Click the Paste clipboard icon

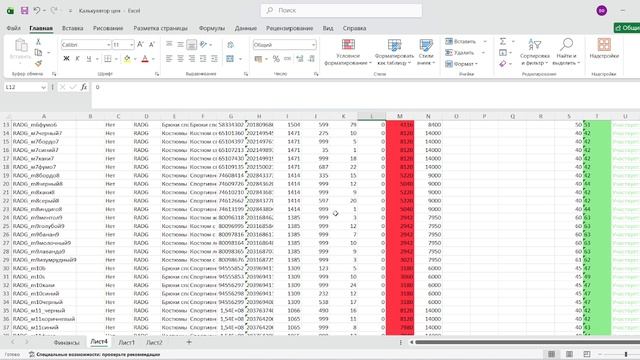[x=20, y=45]
